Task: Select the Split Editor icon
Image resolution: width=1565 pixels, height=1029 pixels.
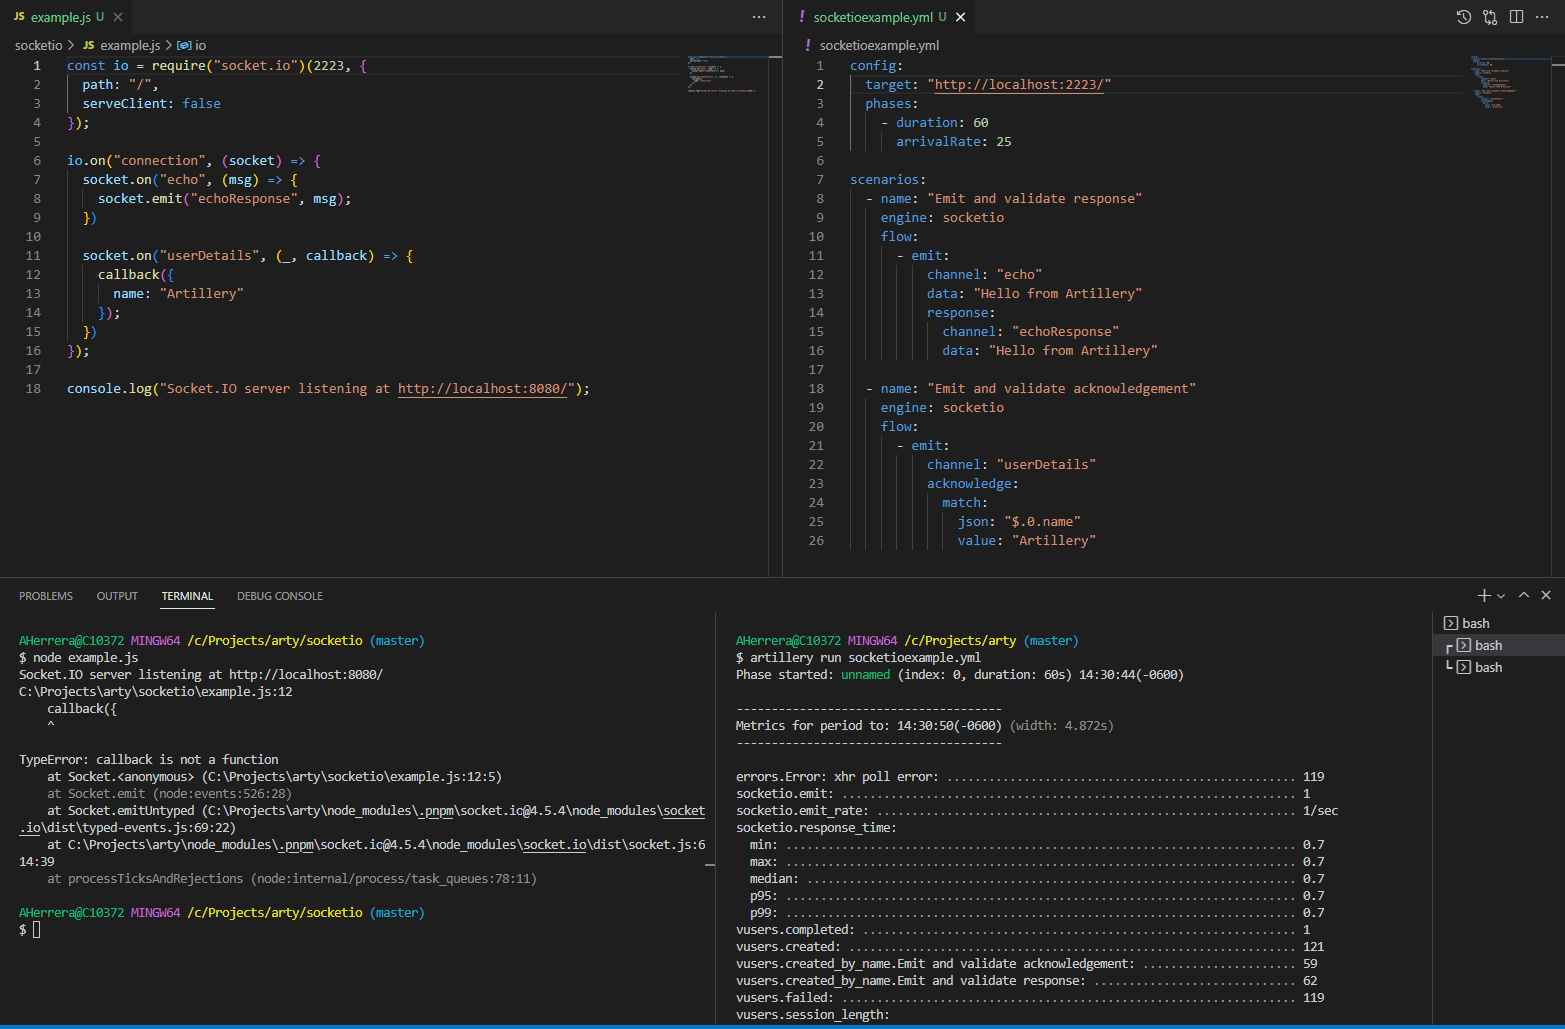Action: pyautogui.click(x=1516, y=17)
